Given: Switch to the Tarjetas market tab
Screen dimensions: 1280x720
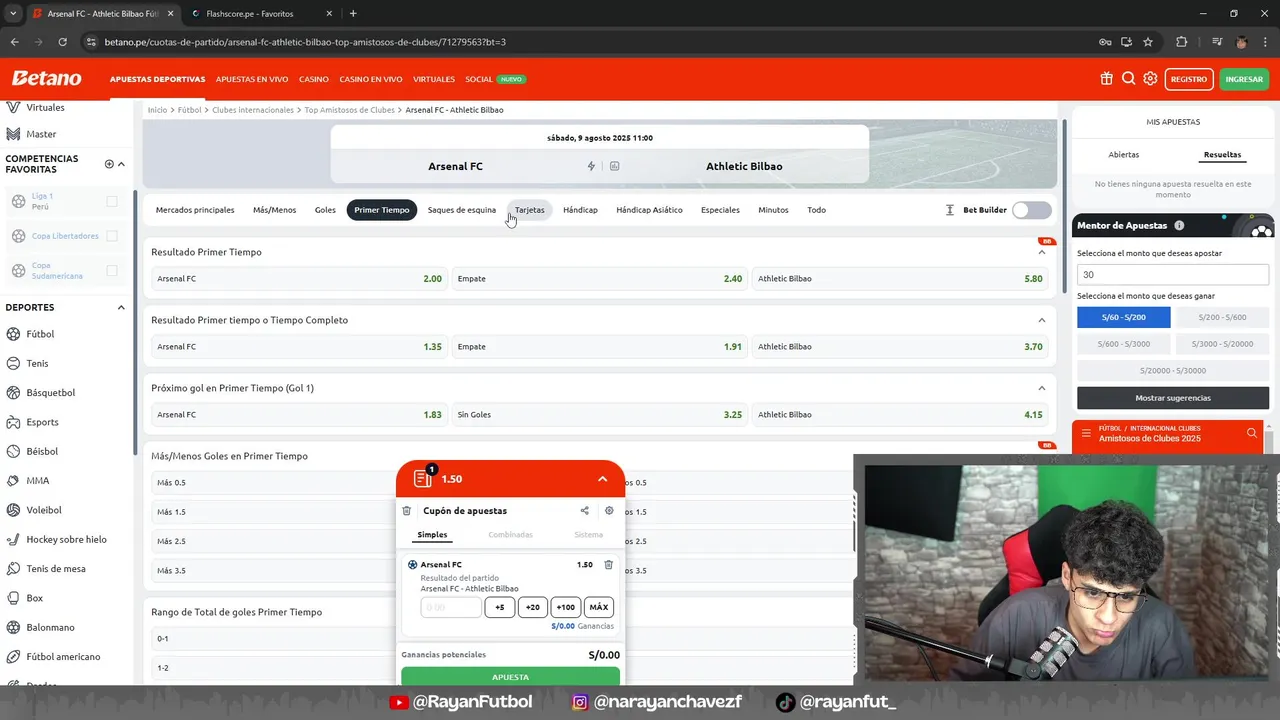Looking at the screenshot, I should (529, 210).
